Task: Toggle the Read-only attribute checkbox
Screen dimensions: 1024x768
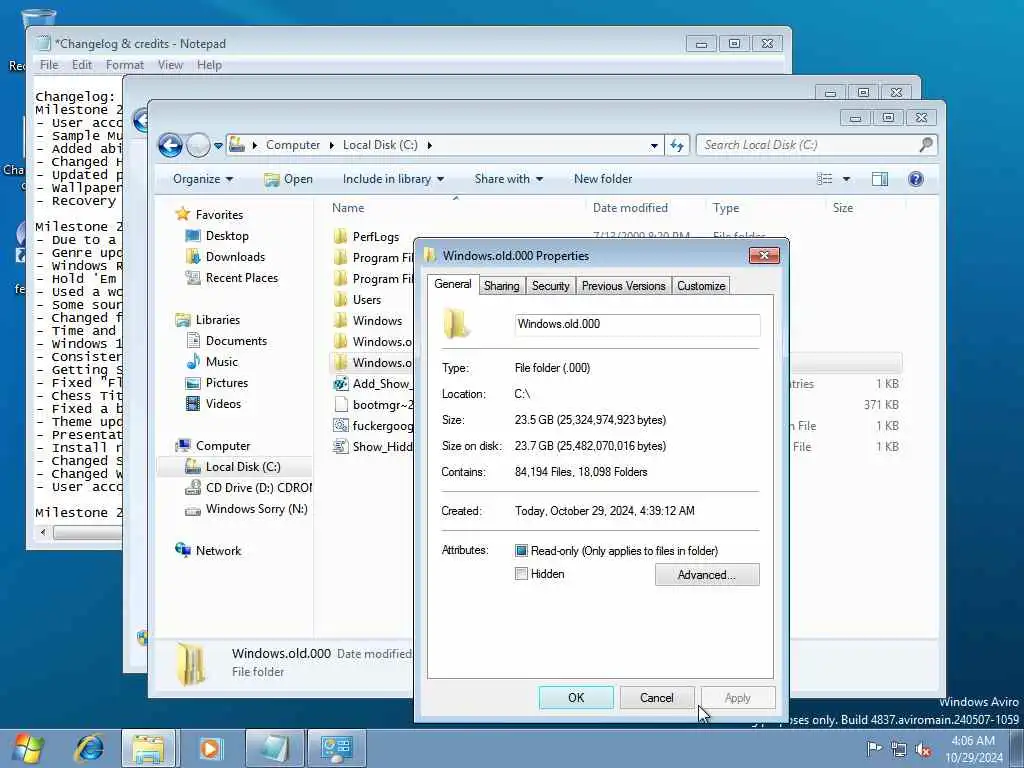Action: 521,551
